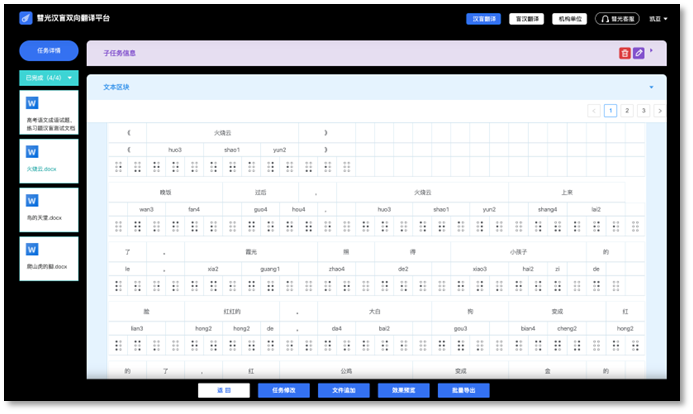This screenshot has height=414, width=693.
Task: Click the 批量导出 button
Action: (463, 391)
